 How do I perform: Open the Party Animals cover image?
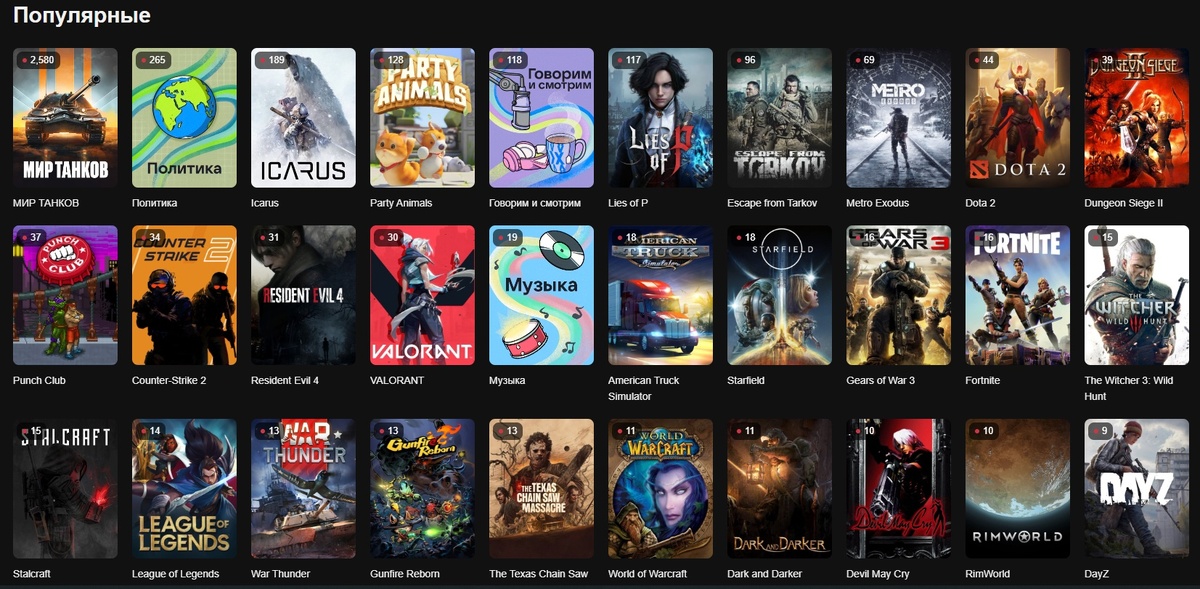(422, 118)
